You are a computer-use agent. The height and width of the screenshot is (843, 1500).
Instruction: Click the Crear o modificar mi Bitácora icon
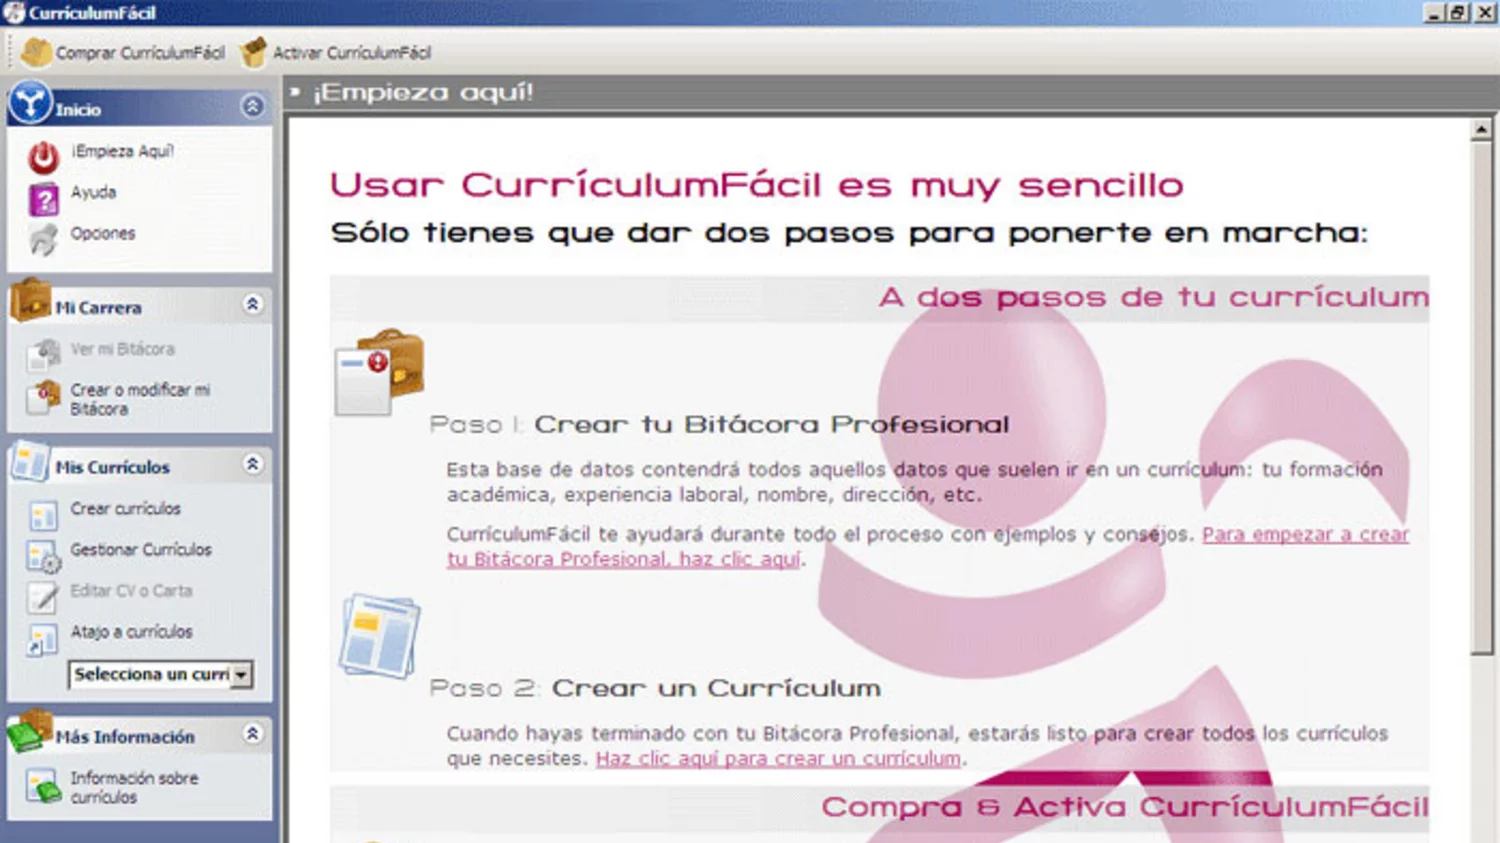click(43, 397)
